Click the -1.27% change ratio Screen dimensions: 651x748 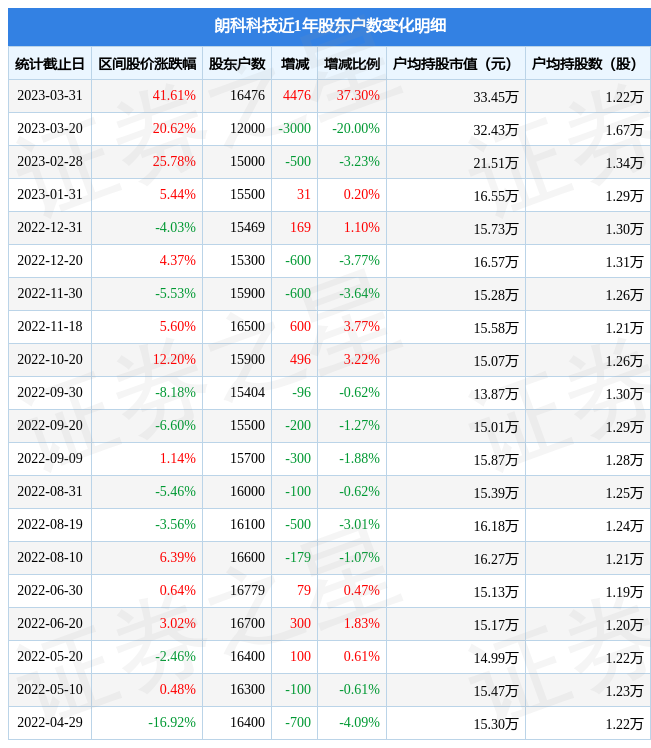tap(360, 425)
